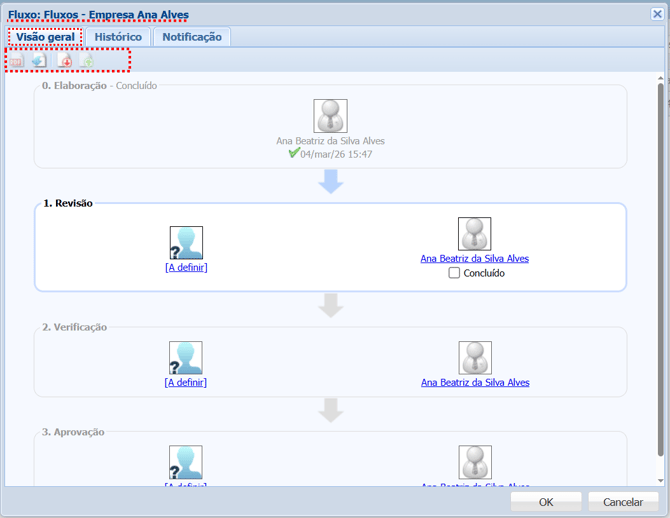Screen dimensions: 670x518
Task: Click the red down-arrow document icon
Action: (x=65, y=62)
